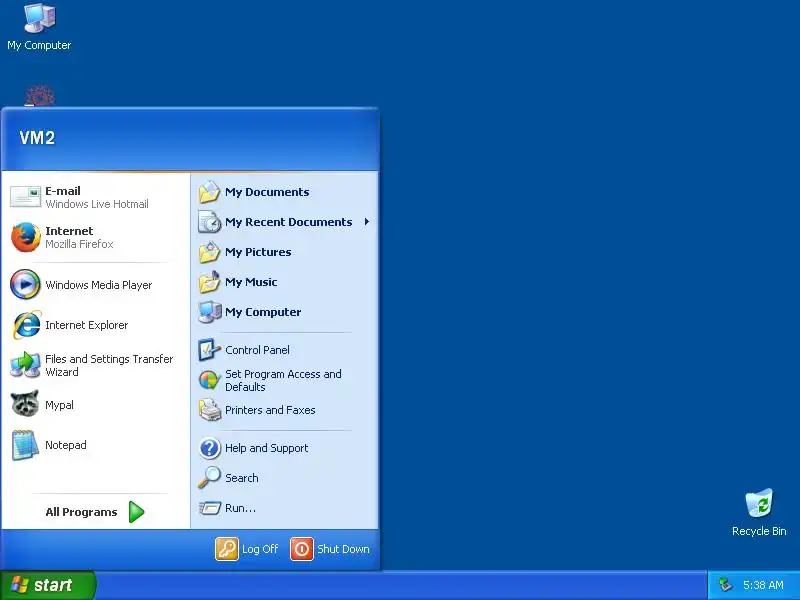Select the My Computer desktop icon

click(x=39, y=18)
